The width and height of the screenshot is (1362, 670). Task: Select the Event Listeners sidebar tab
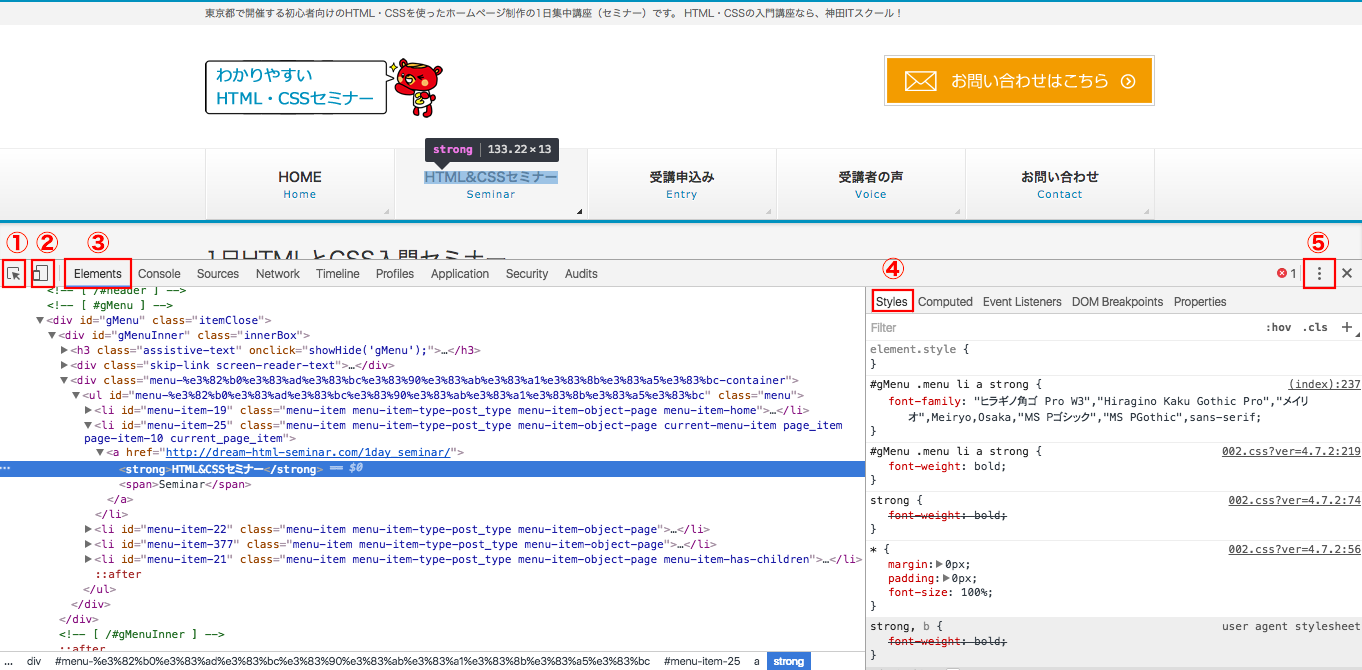(x=1022, y=301)
